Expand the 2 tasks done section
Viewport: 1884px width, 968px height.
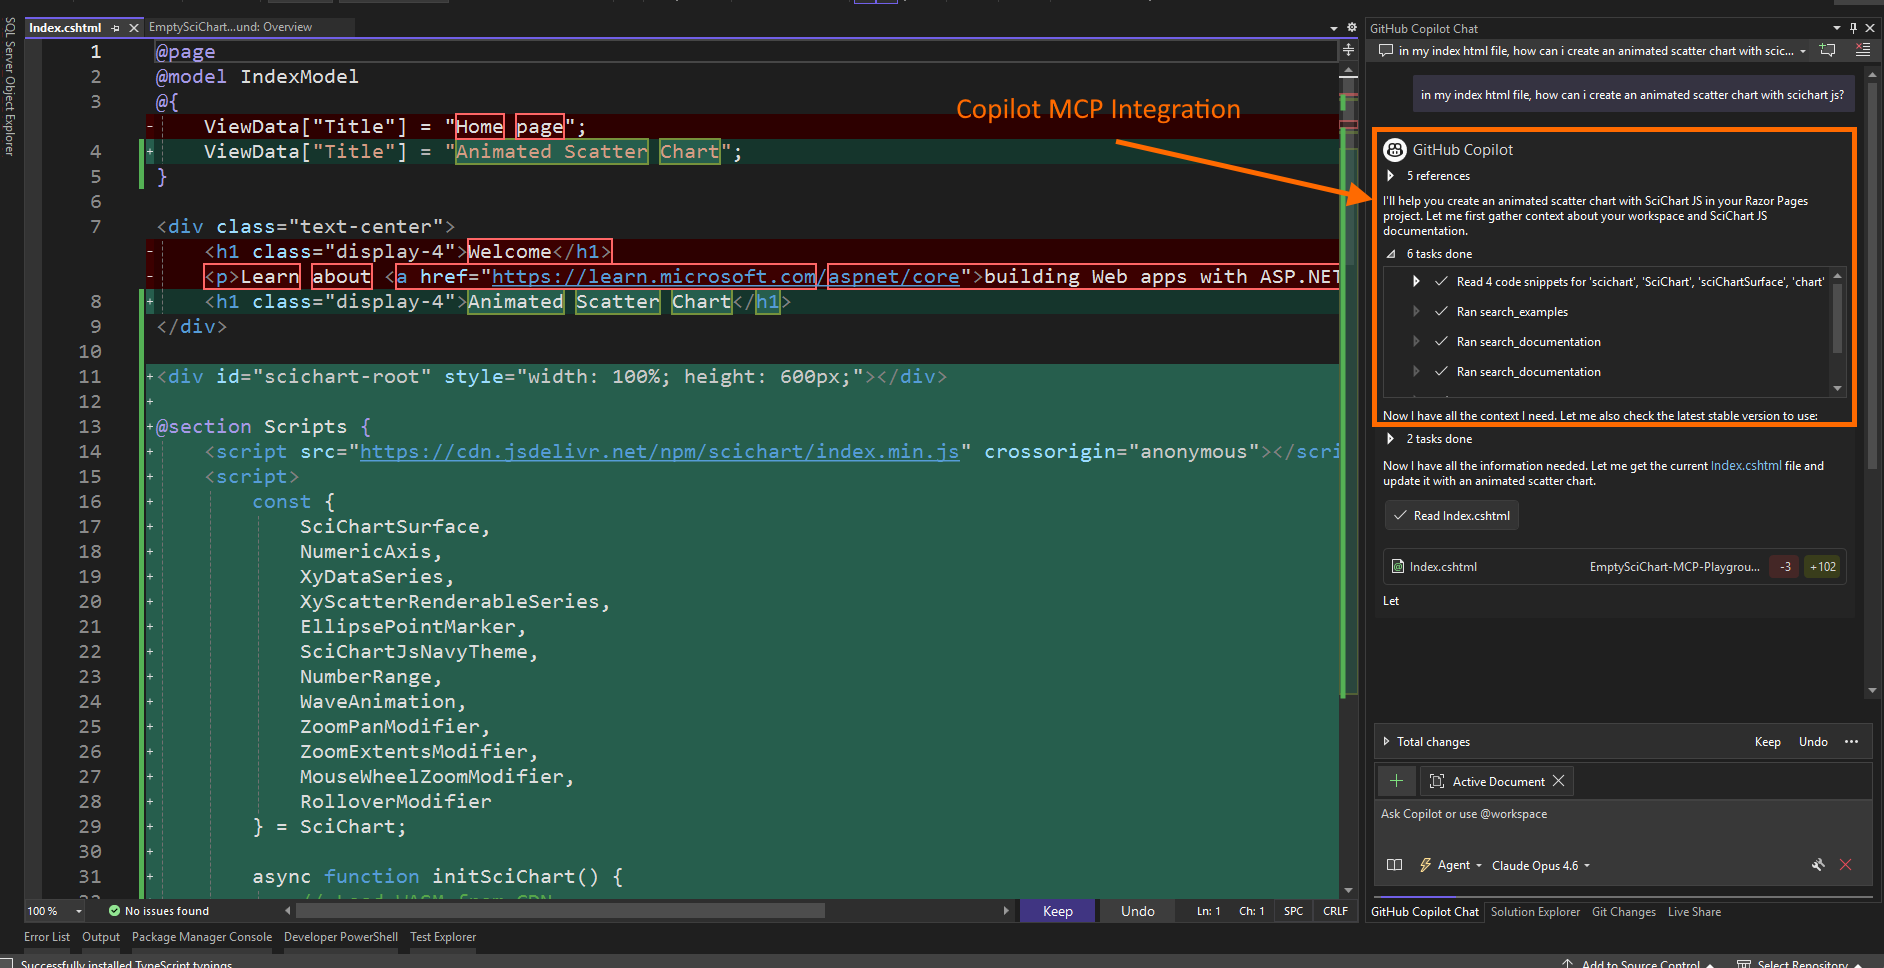1390,439
